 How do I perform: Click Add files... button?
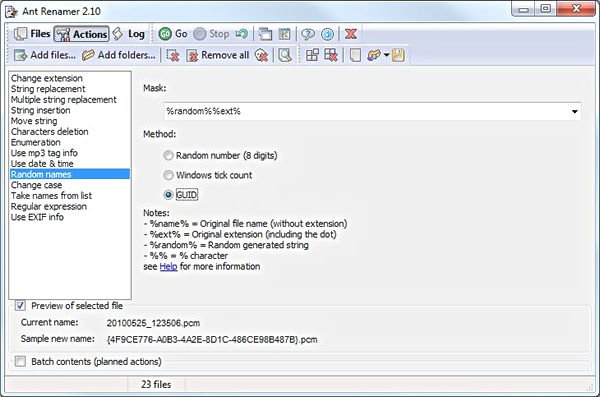pos(44,55)
